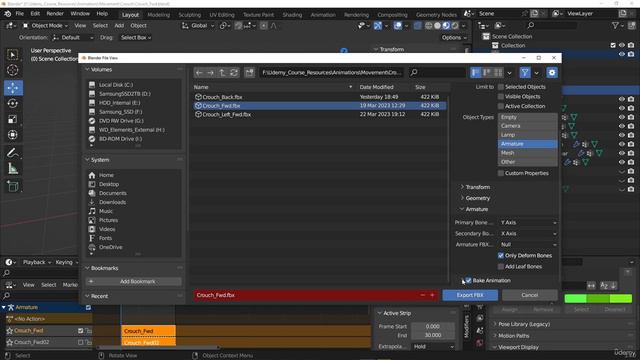Open the Render menu
The height and width of the screenshot is (360, 640).
[x=55, y=13]
